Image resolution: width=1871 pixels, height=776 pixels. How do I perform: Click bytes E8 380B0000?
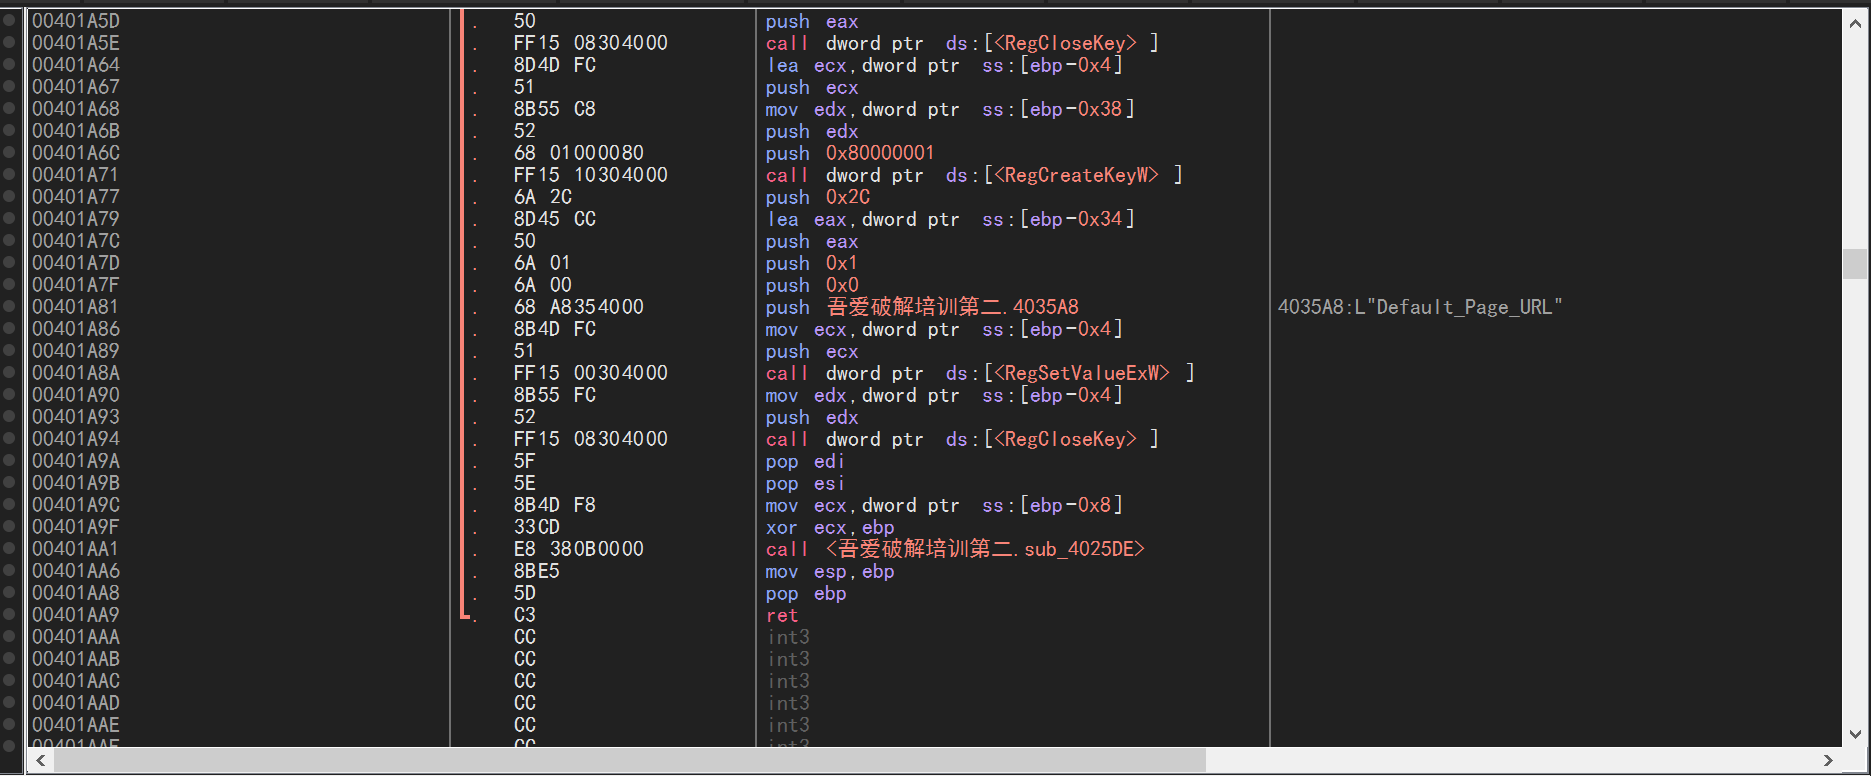(x=579, y=549)
